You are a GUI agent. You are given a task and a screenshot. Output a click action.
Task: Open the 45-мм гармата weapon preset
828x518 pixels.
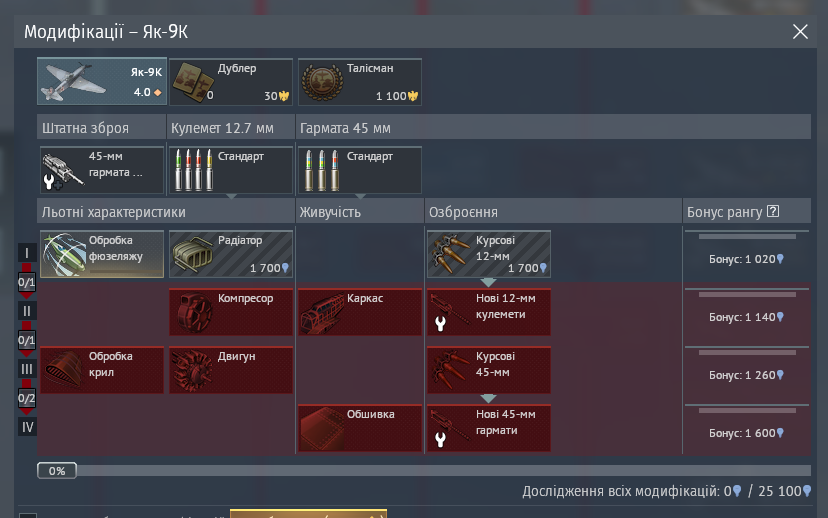[102, 170]
